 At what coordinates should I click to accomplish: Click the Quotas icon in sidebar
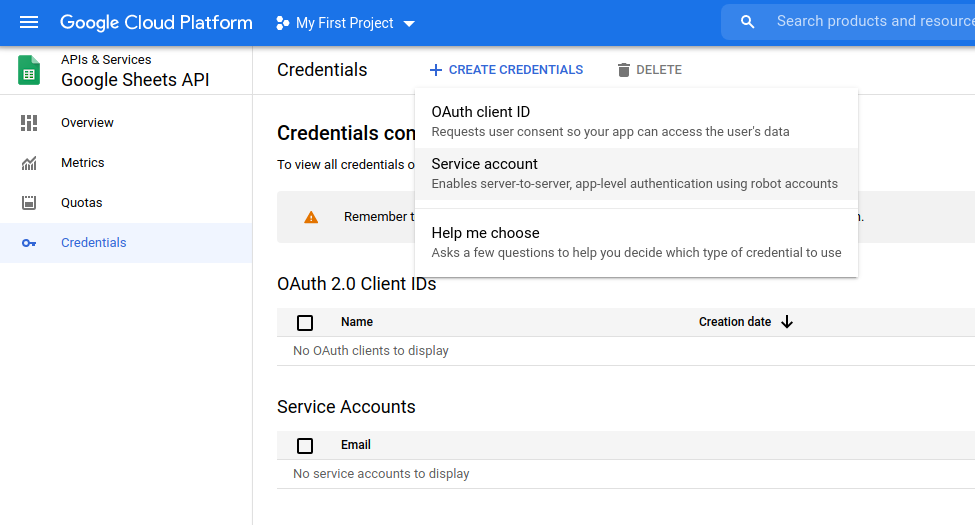[29, 203]
